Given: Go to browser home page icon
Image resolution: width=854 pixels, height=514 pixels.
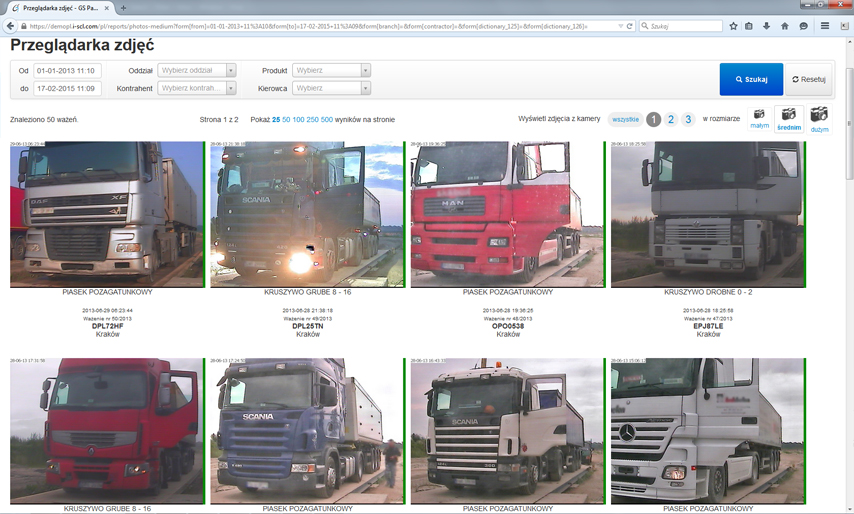Looking at the screenshot, I should [784, 26].
